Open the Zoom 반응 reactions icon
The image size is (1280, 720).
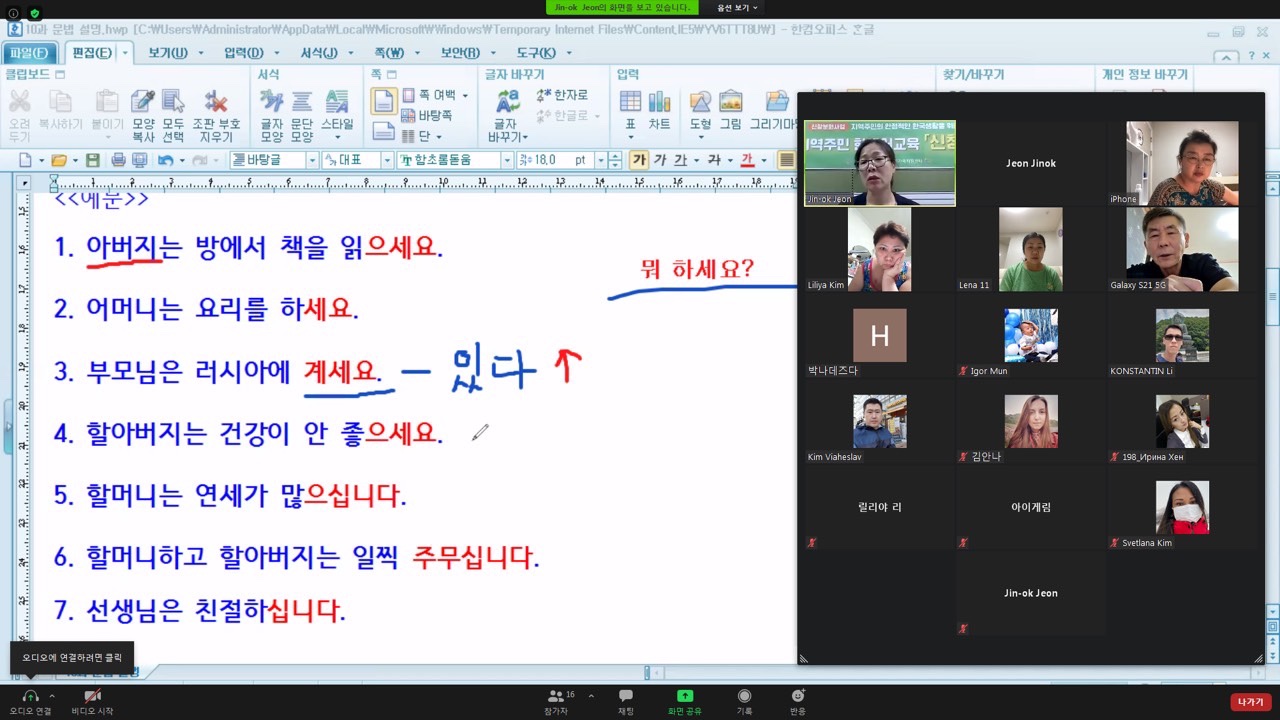pyautogui.click(x=798, y=696)
